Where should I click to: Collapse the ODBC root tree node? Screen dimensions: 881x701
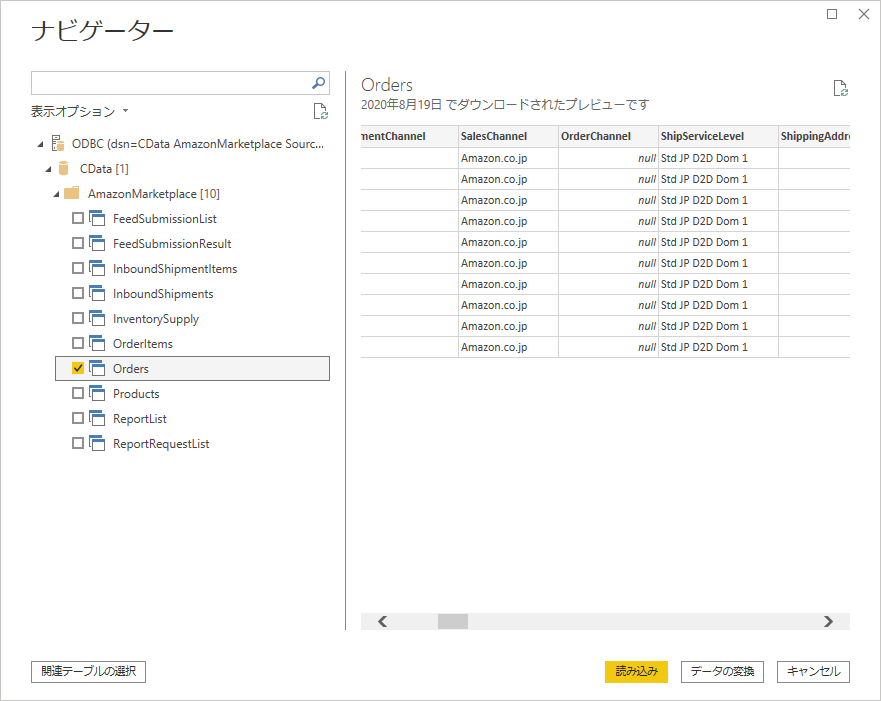click(40, 144)
